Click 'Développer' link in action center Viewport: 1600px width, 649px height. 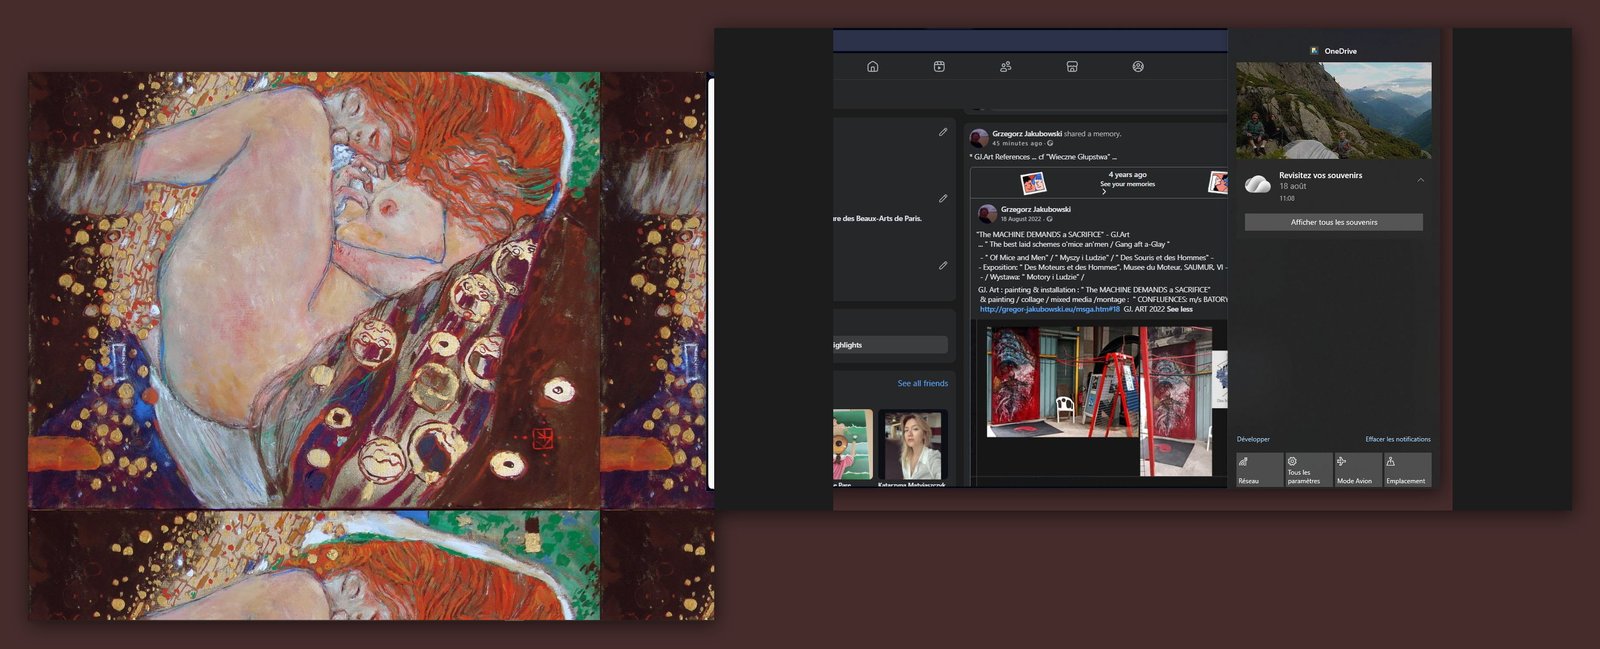1253,439
